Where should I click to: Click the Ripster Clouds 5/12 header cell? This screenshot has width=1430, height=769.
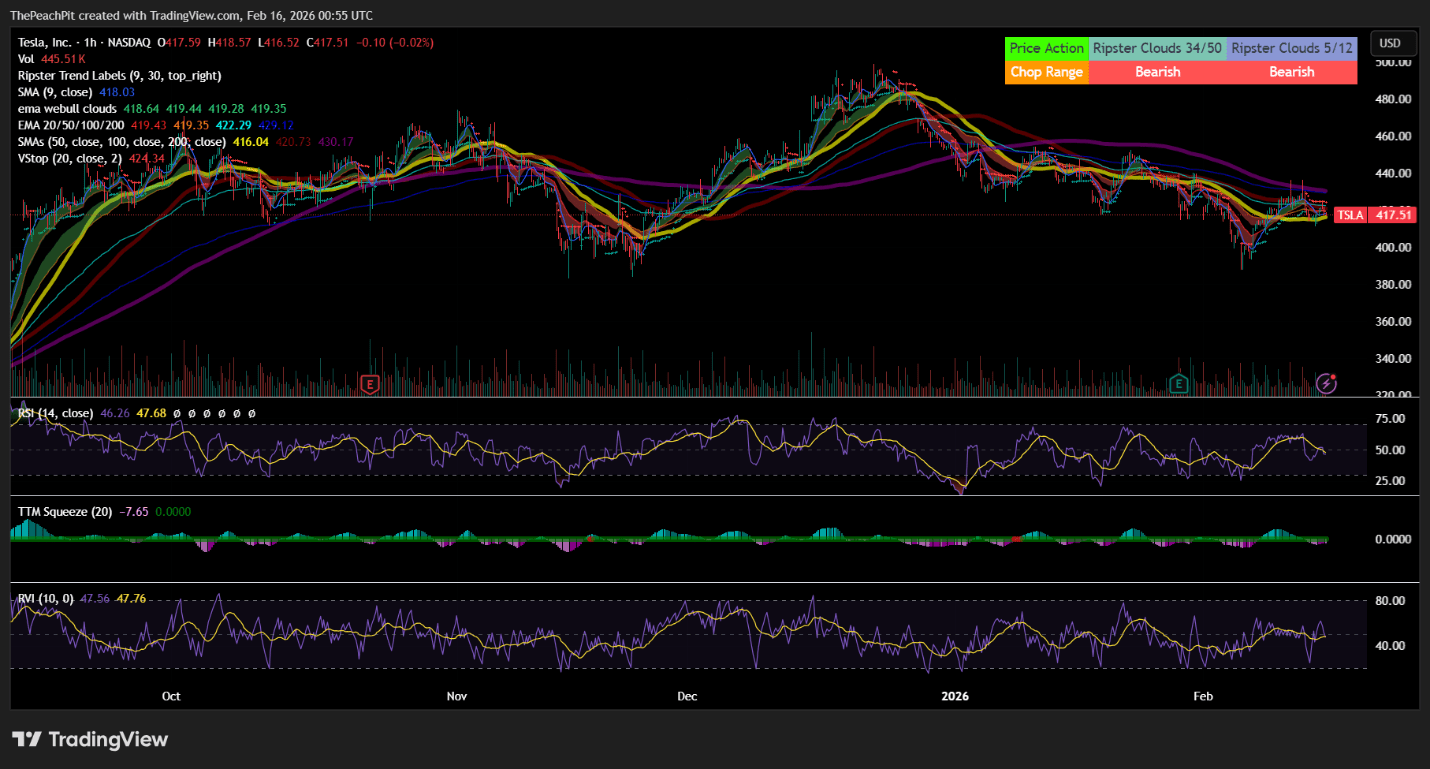1291,48
